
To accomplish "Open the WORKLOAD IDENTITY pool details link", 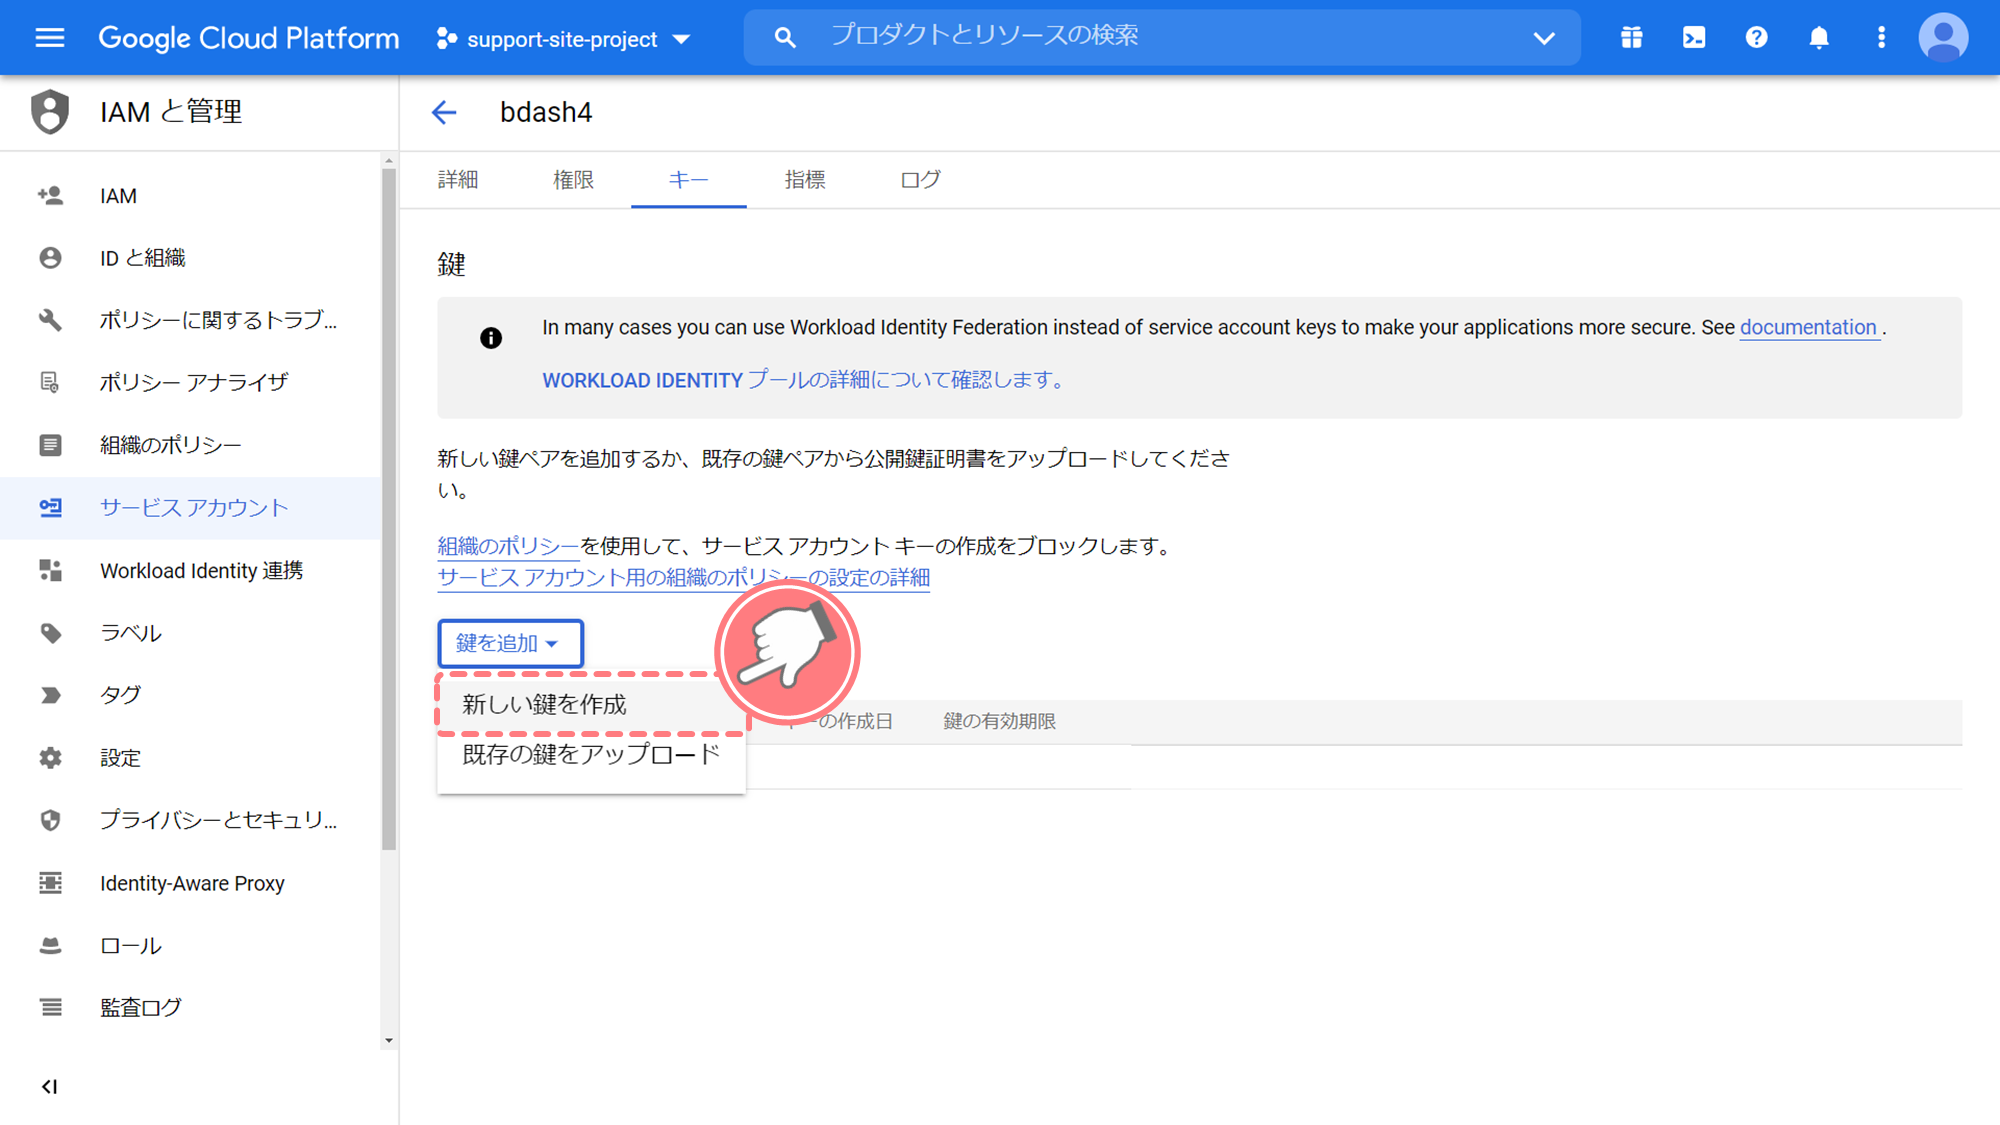I will 804,380.
